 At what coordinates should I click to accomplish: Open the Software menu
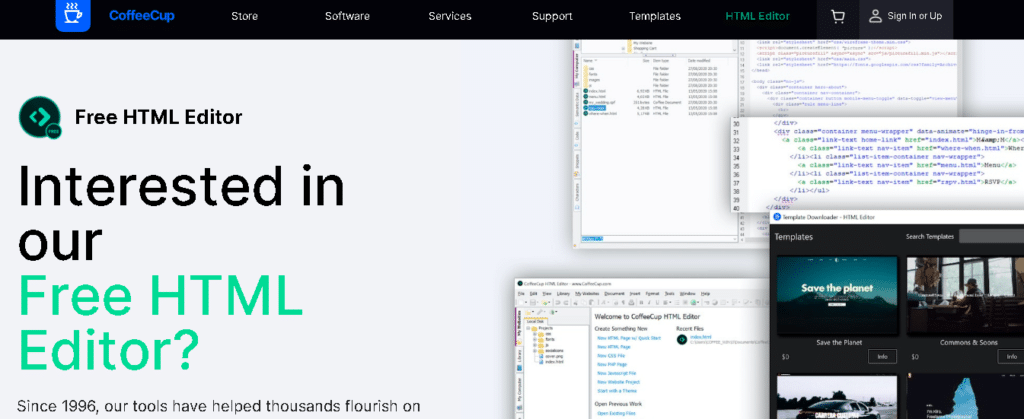coord(347,16)
